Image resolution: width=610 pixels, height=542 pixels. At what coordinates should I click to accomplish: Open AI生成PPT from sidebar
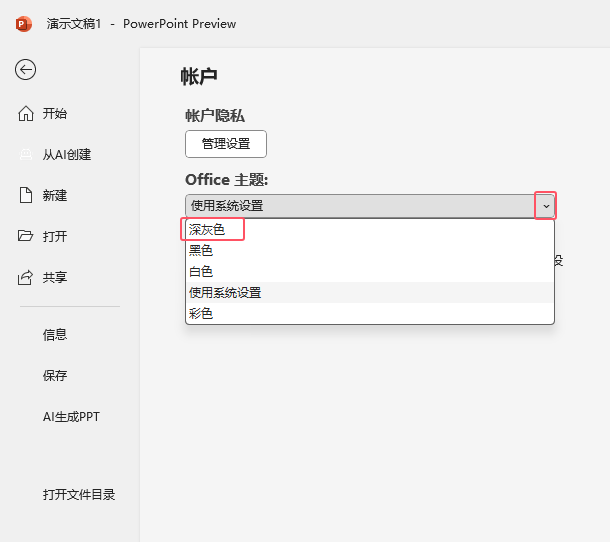click(71, 417)
